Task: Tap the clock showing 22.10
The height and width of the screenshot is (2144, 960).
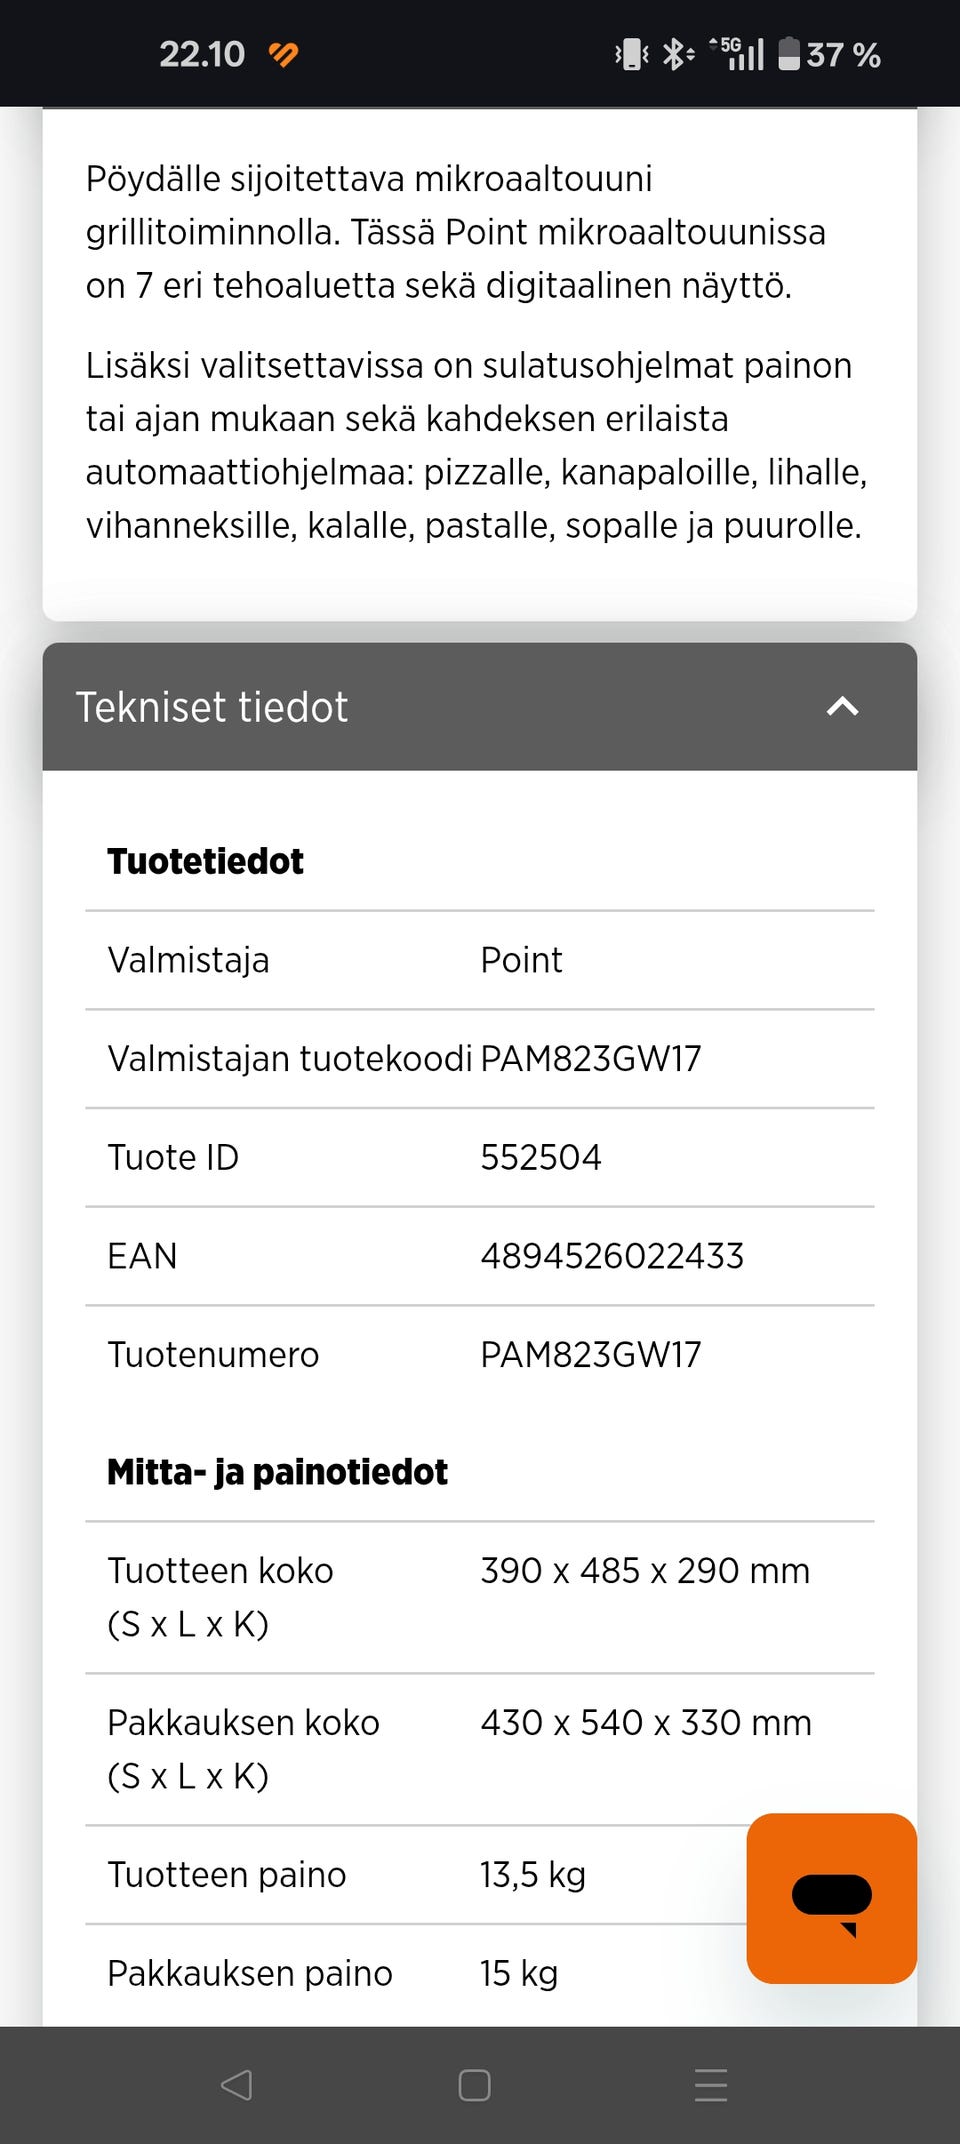Action: coord(202,54)
